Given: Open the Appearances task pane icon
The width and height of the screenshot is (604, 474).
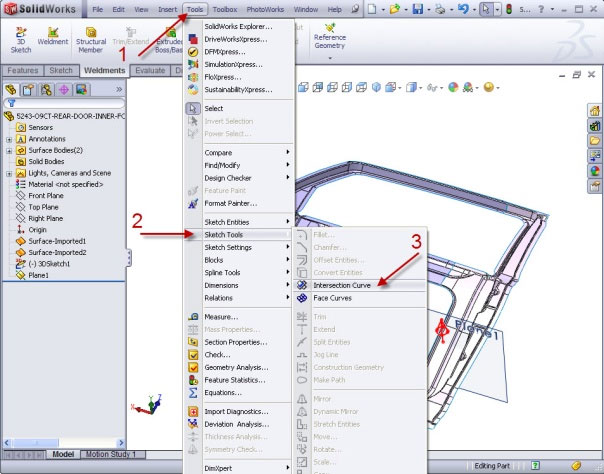Looking at the screenshot, I should coord(595,171).
